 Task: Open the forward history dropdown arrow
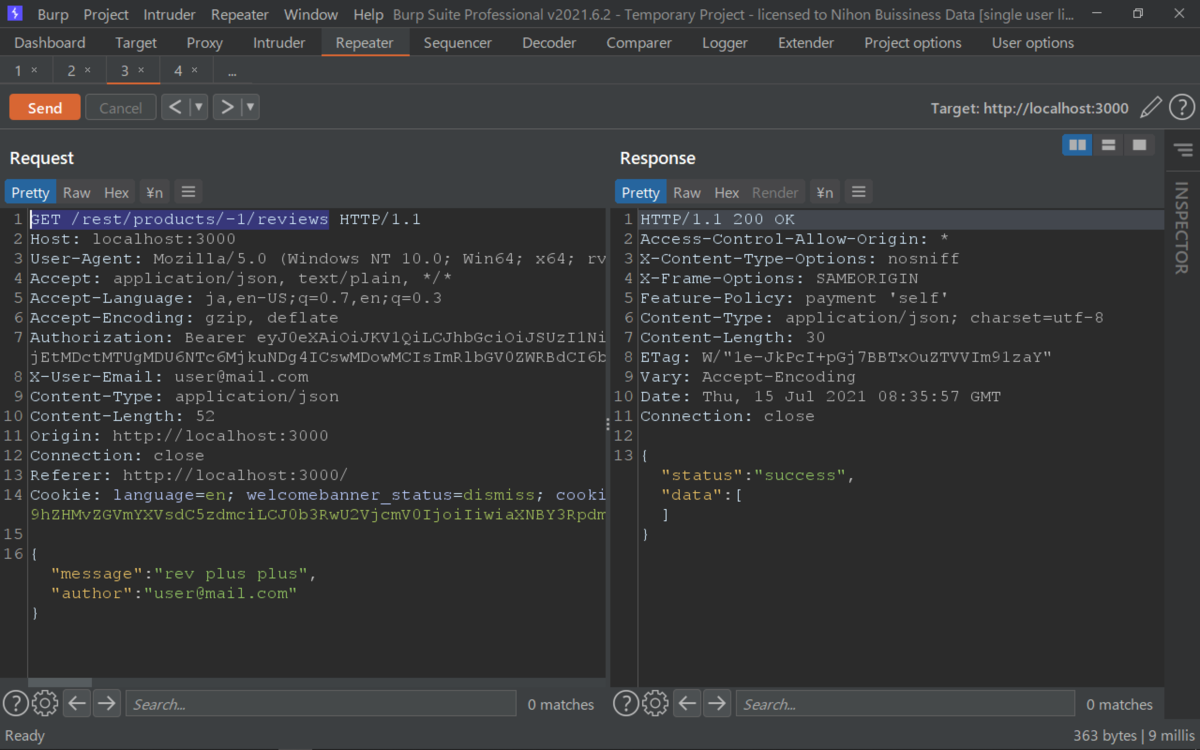coord(251,107)
